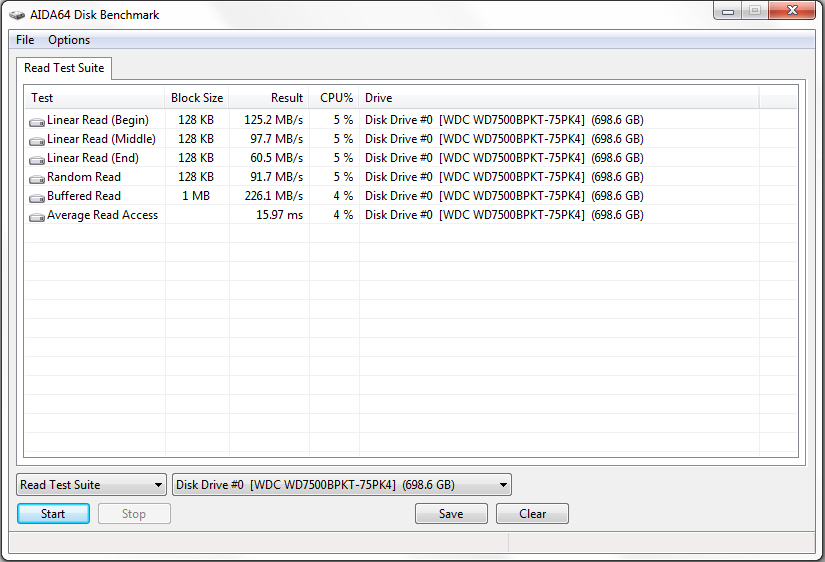Select the Linear Read (Begin) row label
Screen dimensions: 825x562
coord(98,120)
